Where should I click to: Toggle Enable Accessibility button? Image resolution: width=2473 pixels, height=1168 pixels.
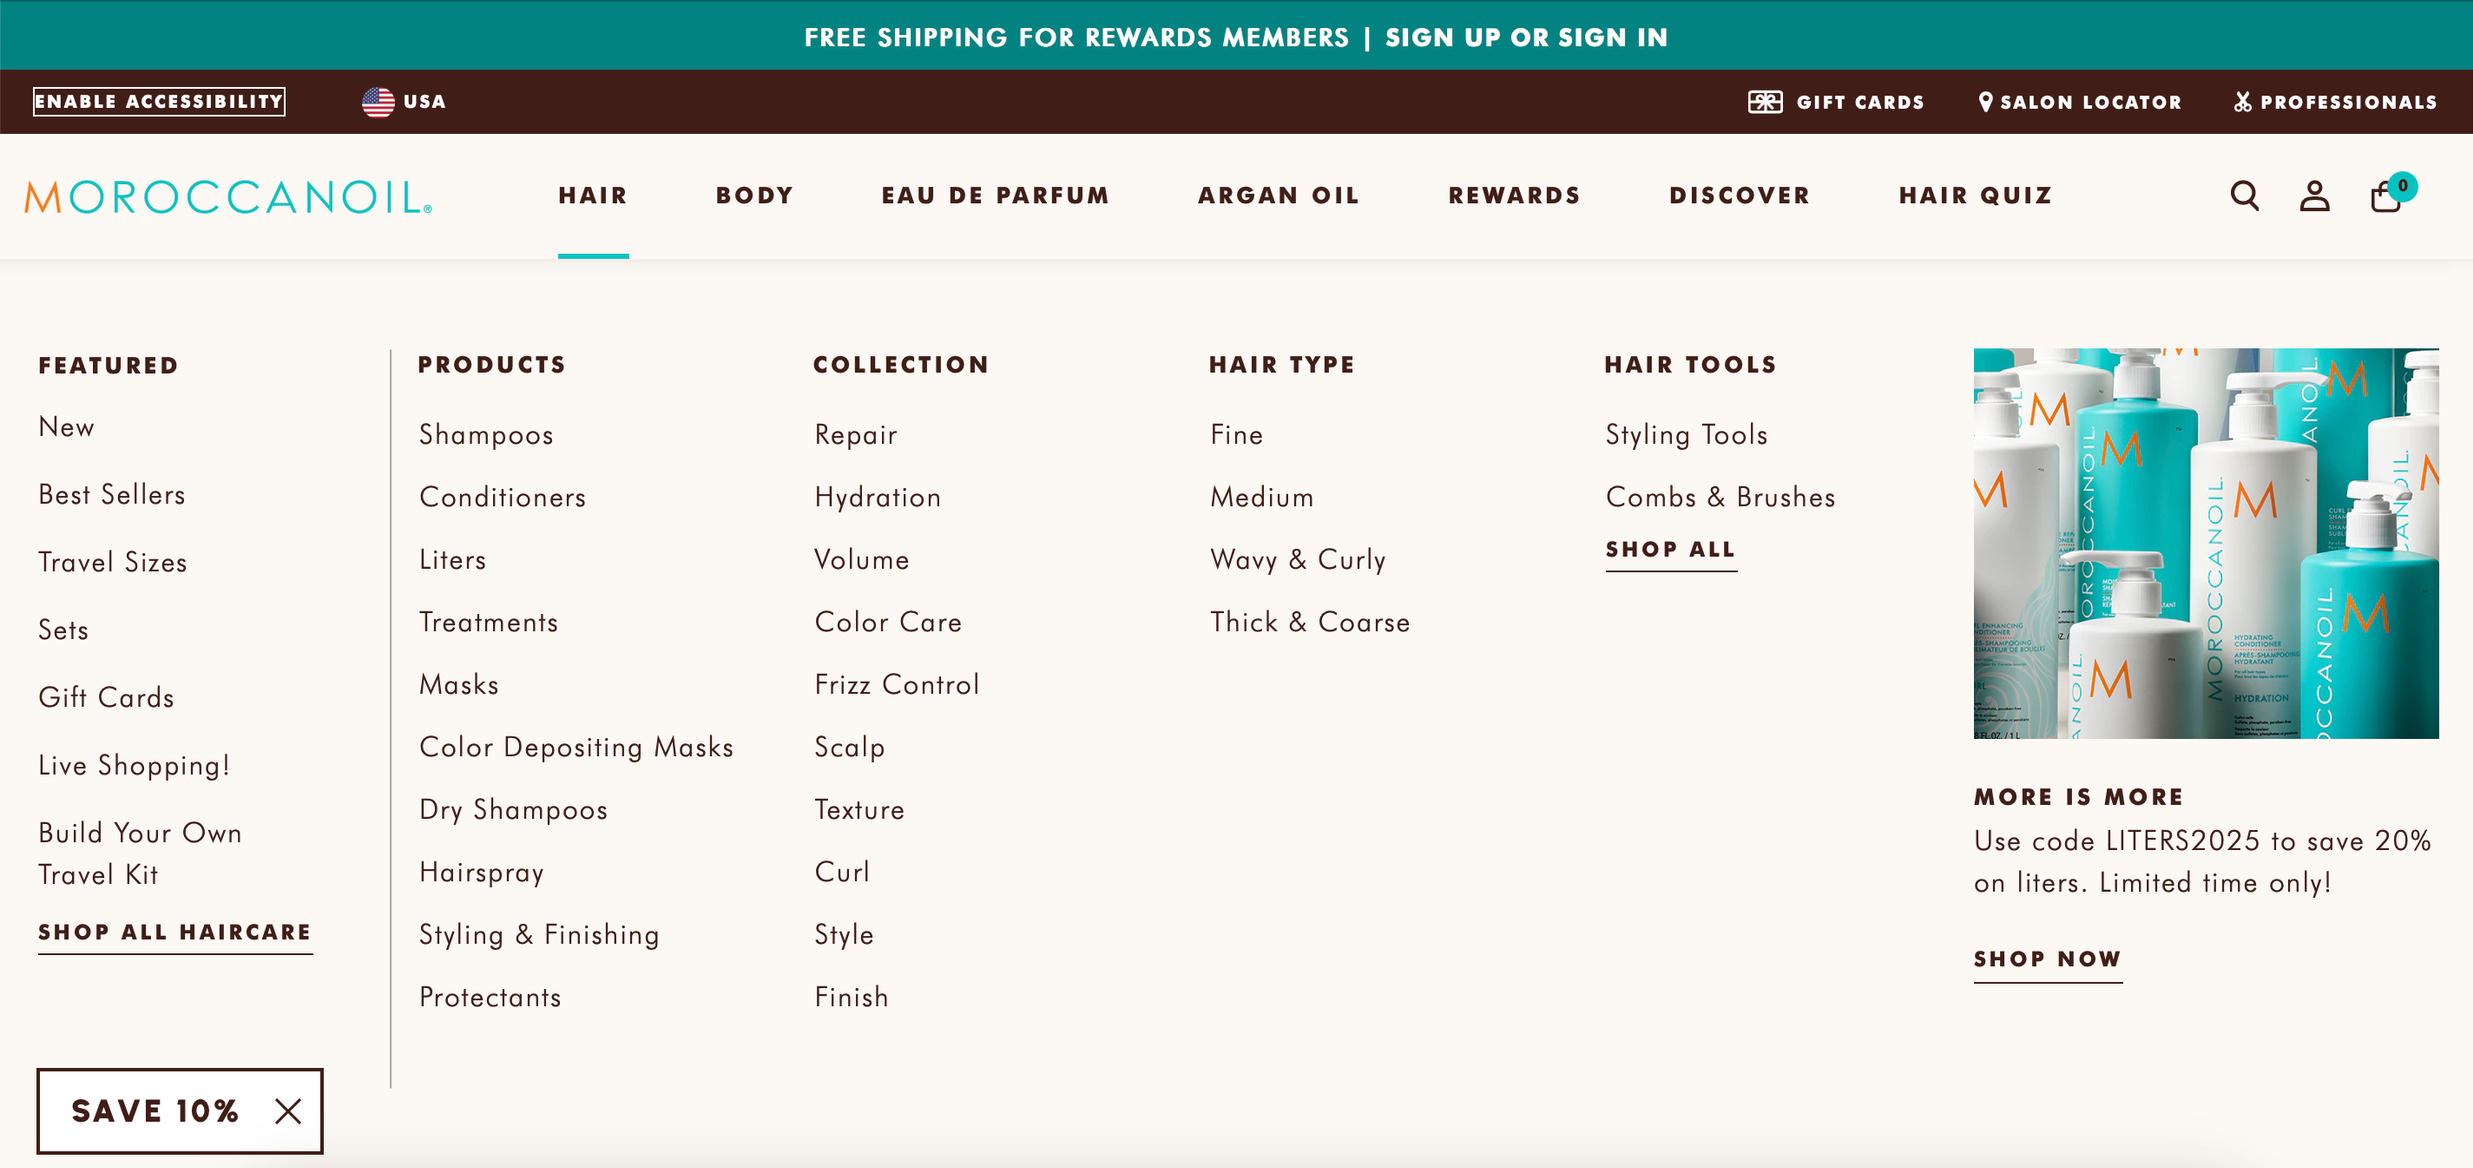[x=159, y=102]
